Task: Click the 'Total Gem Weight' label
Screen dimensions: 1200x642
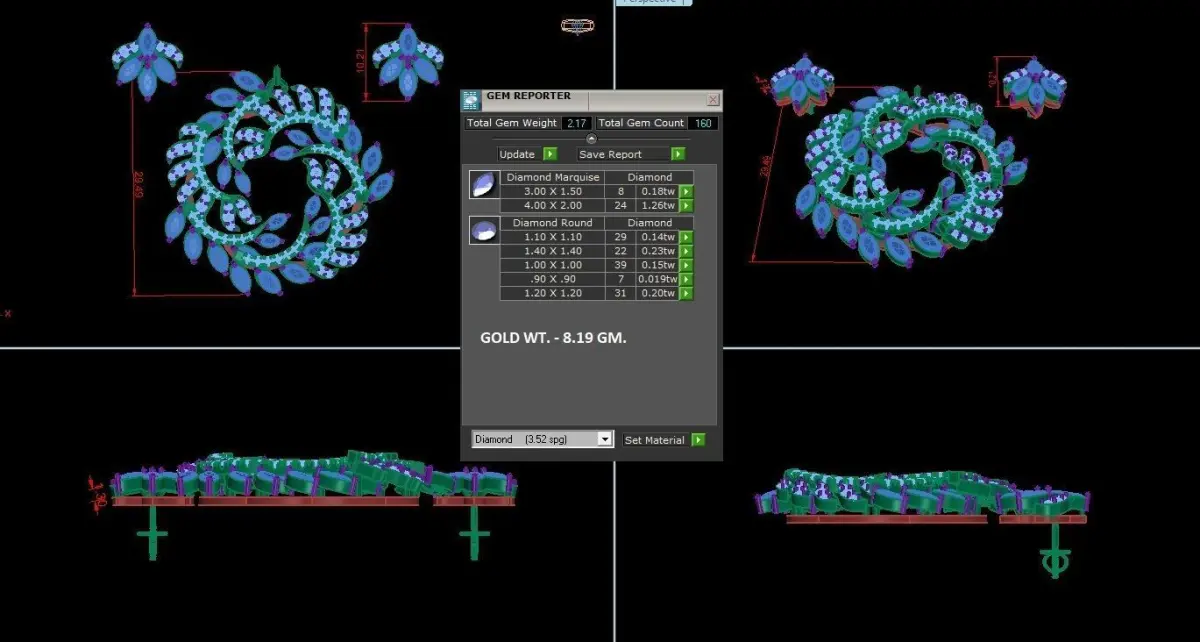Action: pyautogui.click(x=512, y=123)
